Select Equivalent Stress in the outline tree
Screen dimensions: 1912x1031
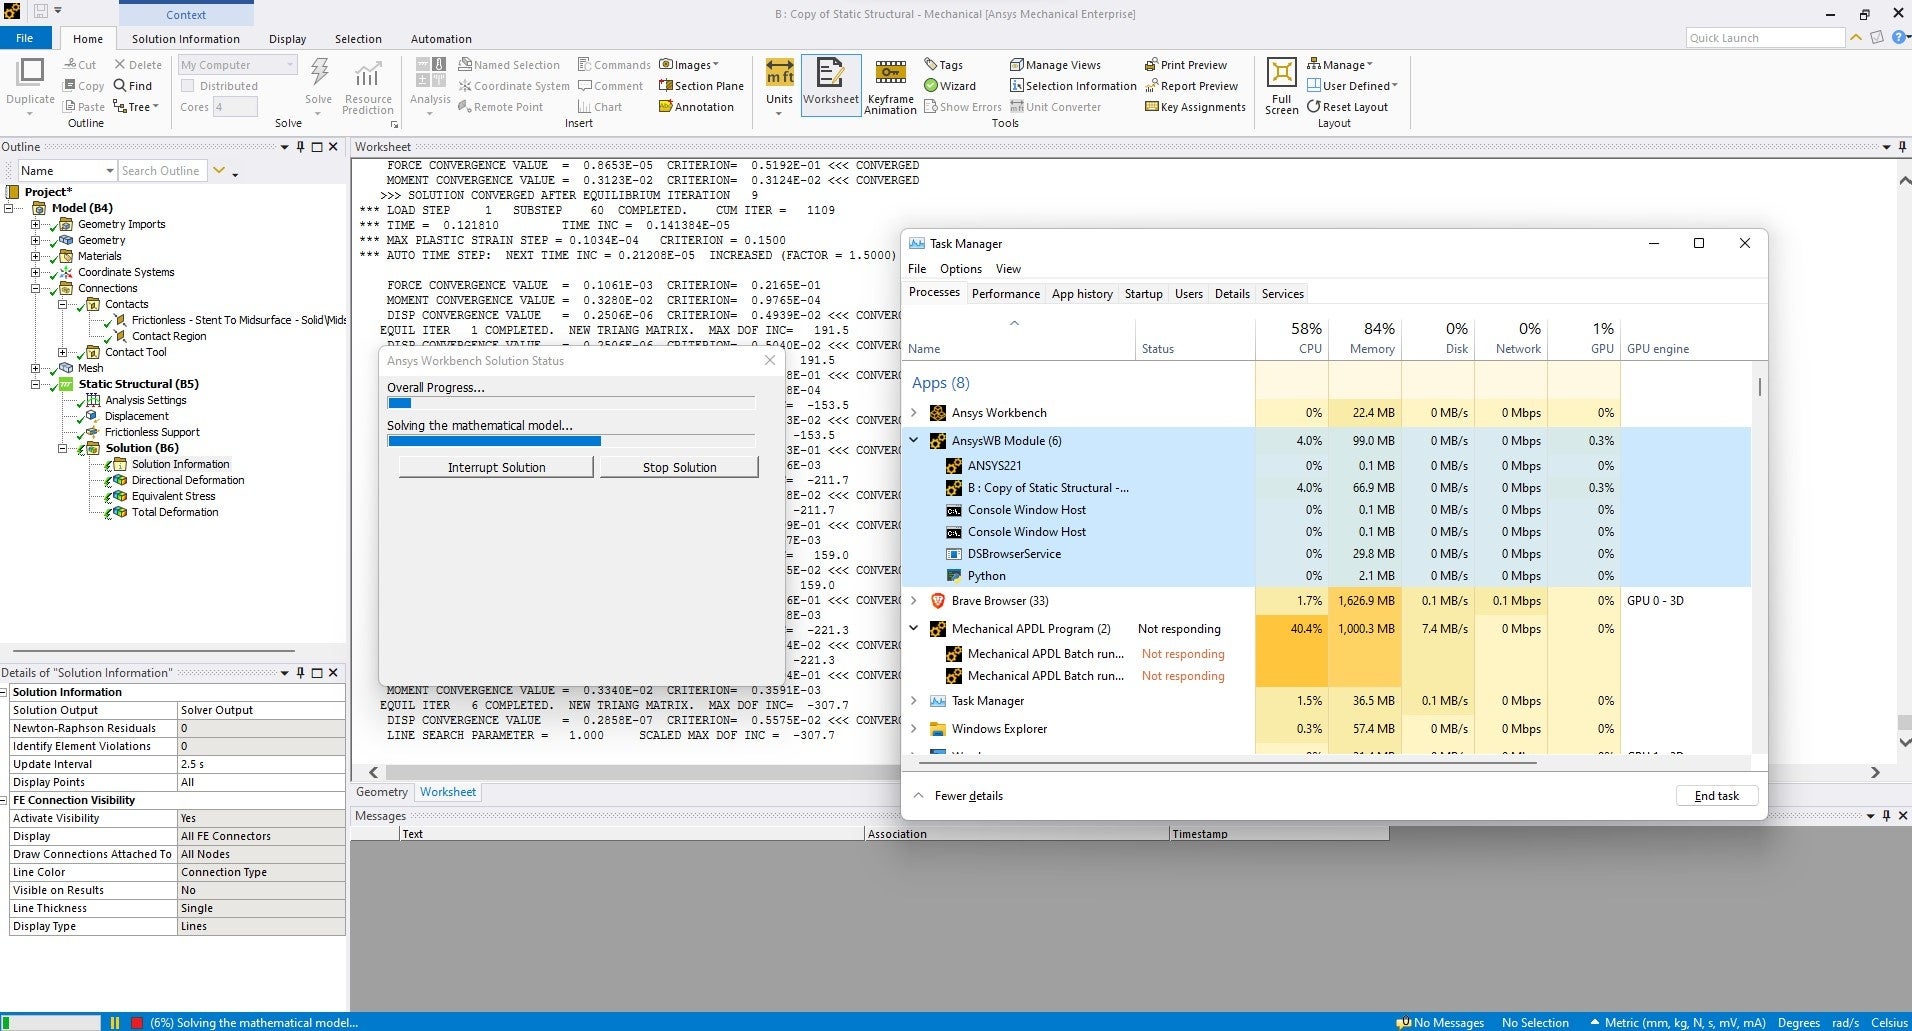(x=173, y=496)
